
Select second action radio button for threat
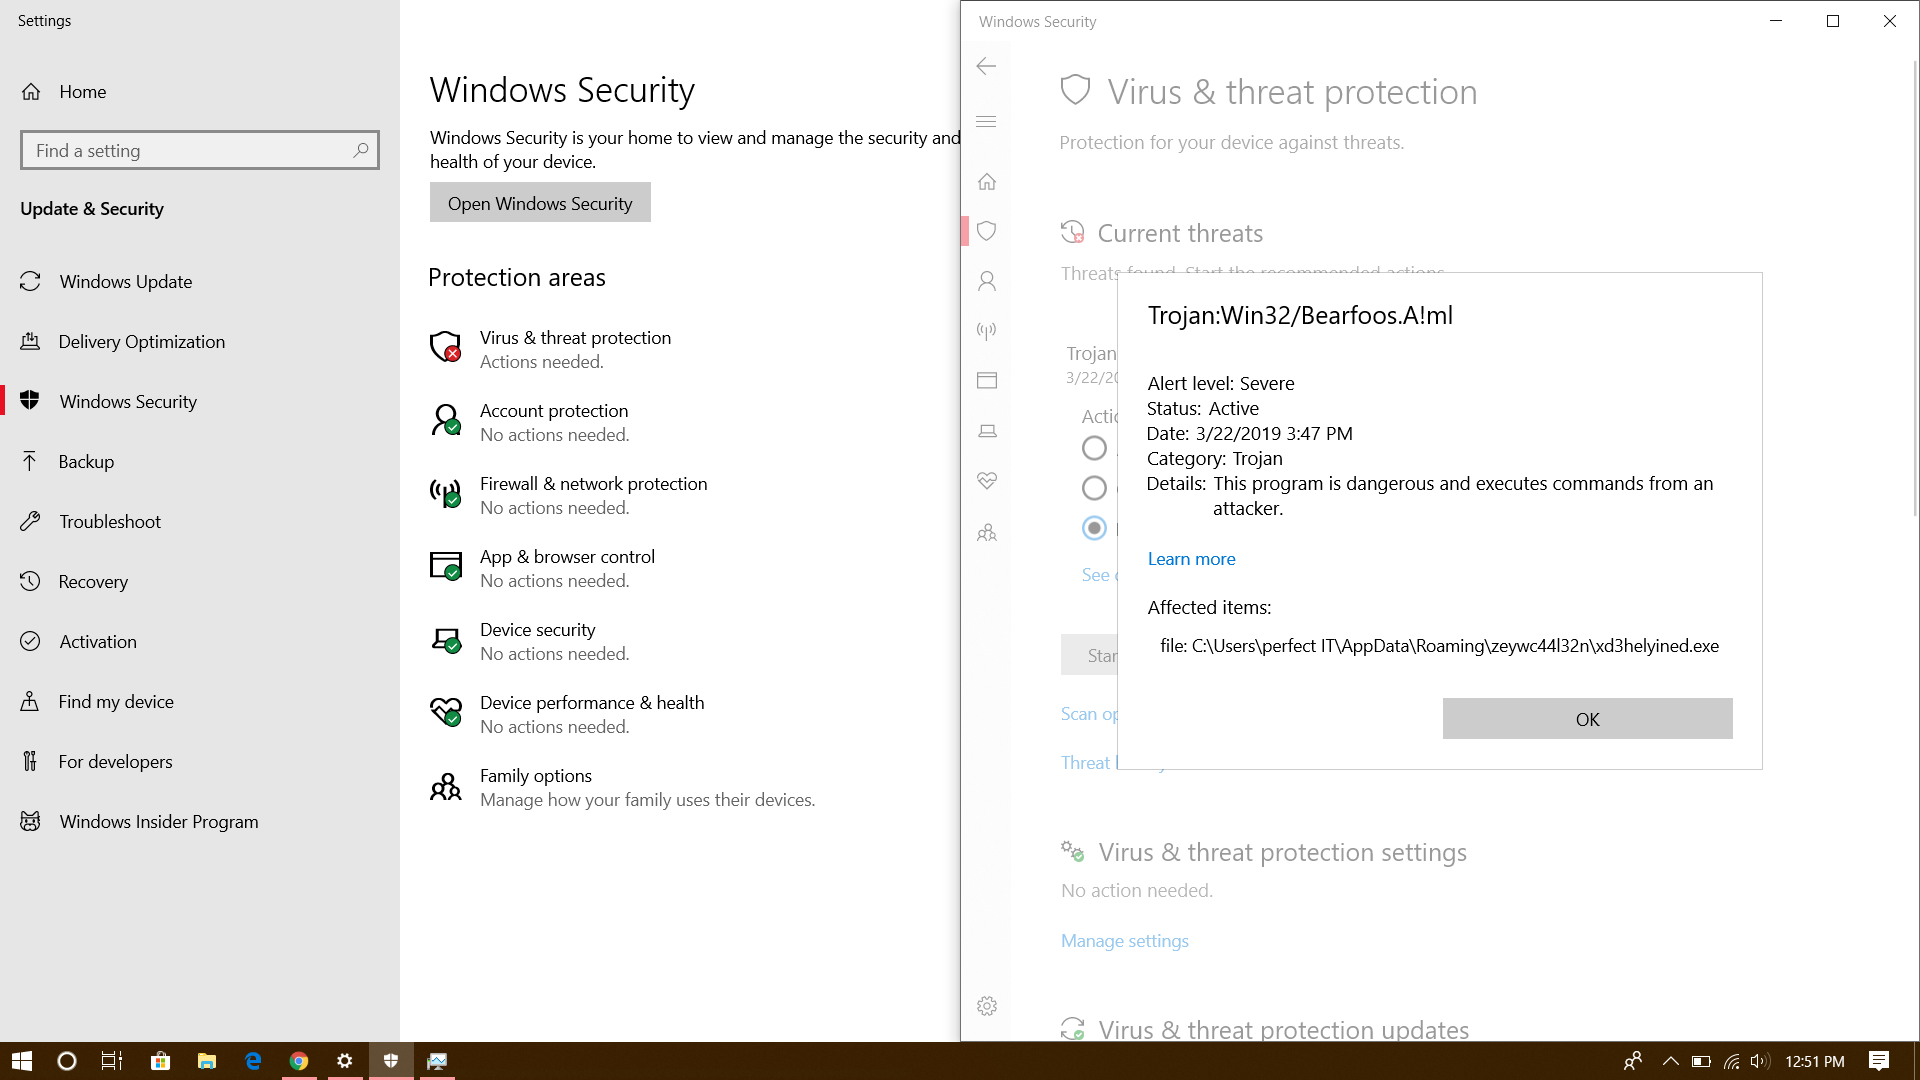click(1094, 488)
